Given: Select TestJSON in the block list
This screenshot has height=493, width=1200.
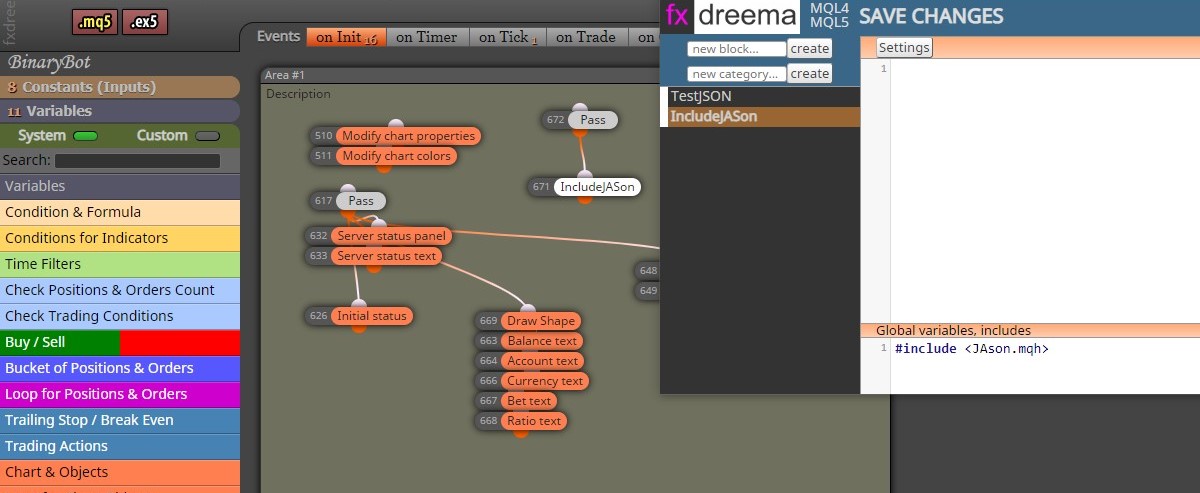Looking at the screenshot, I should click(764, 96).
